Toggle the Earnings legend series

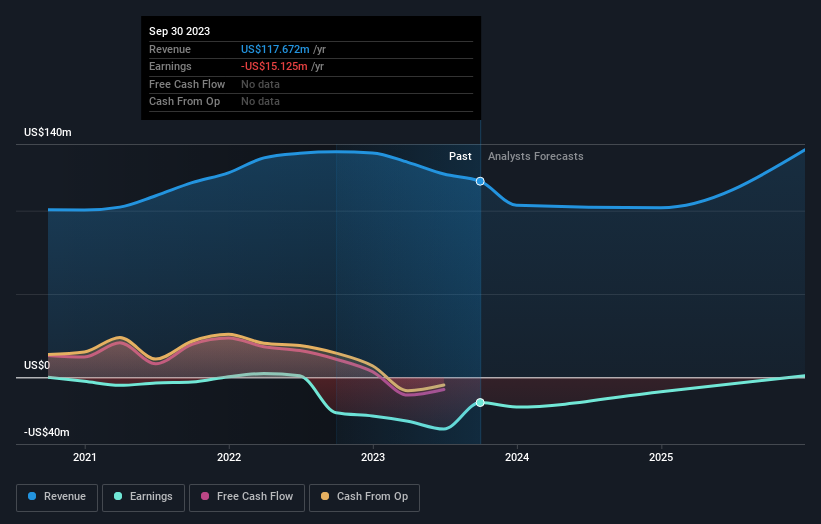pyautogui.click(x=143, y=497)
